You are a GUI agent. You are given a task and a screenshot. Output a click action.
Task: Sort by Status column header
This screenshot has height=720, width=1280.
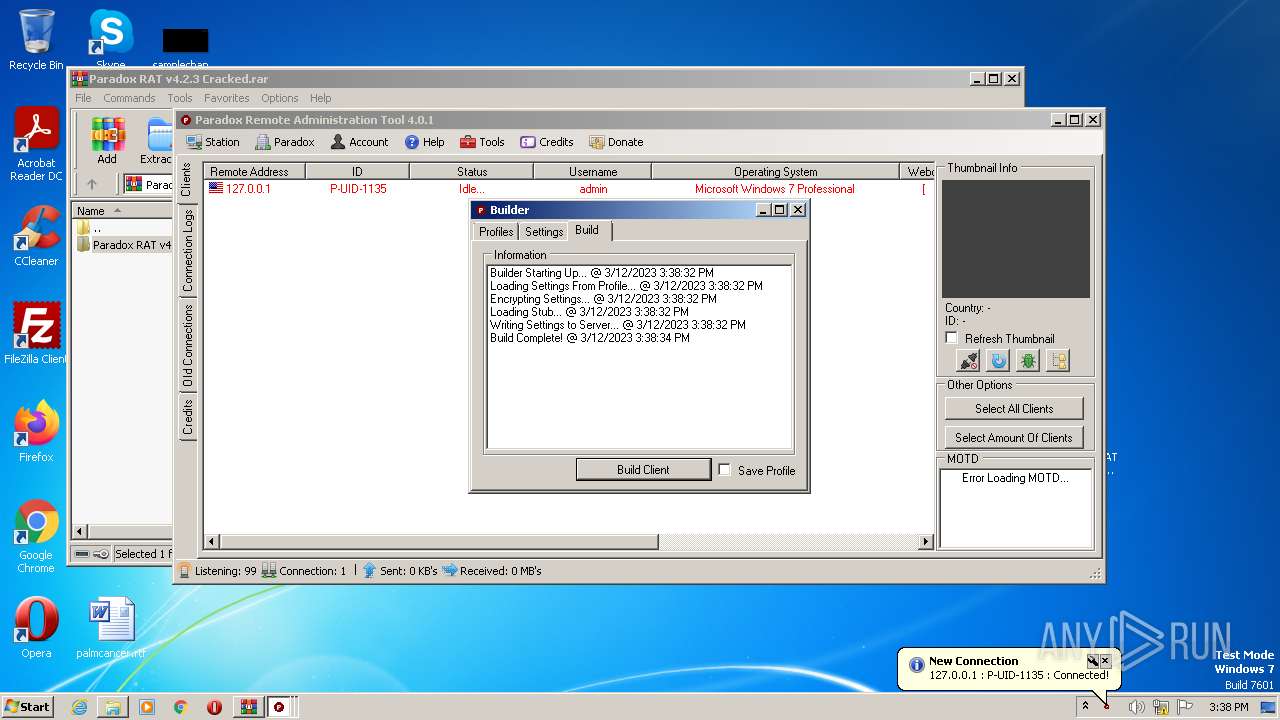[472, 171]
